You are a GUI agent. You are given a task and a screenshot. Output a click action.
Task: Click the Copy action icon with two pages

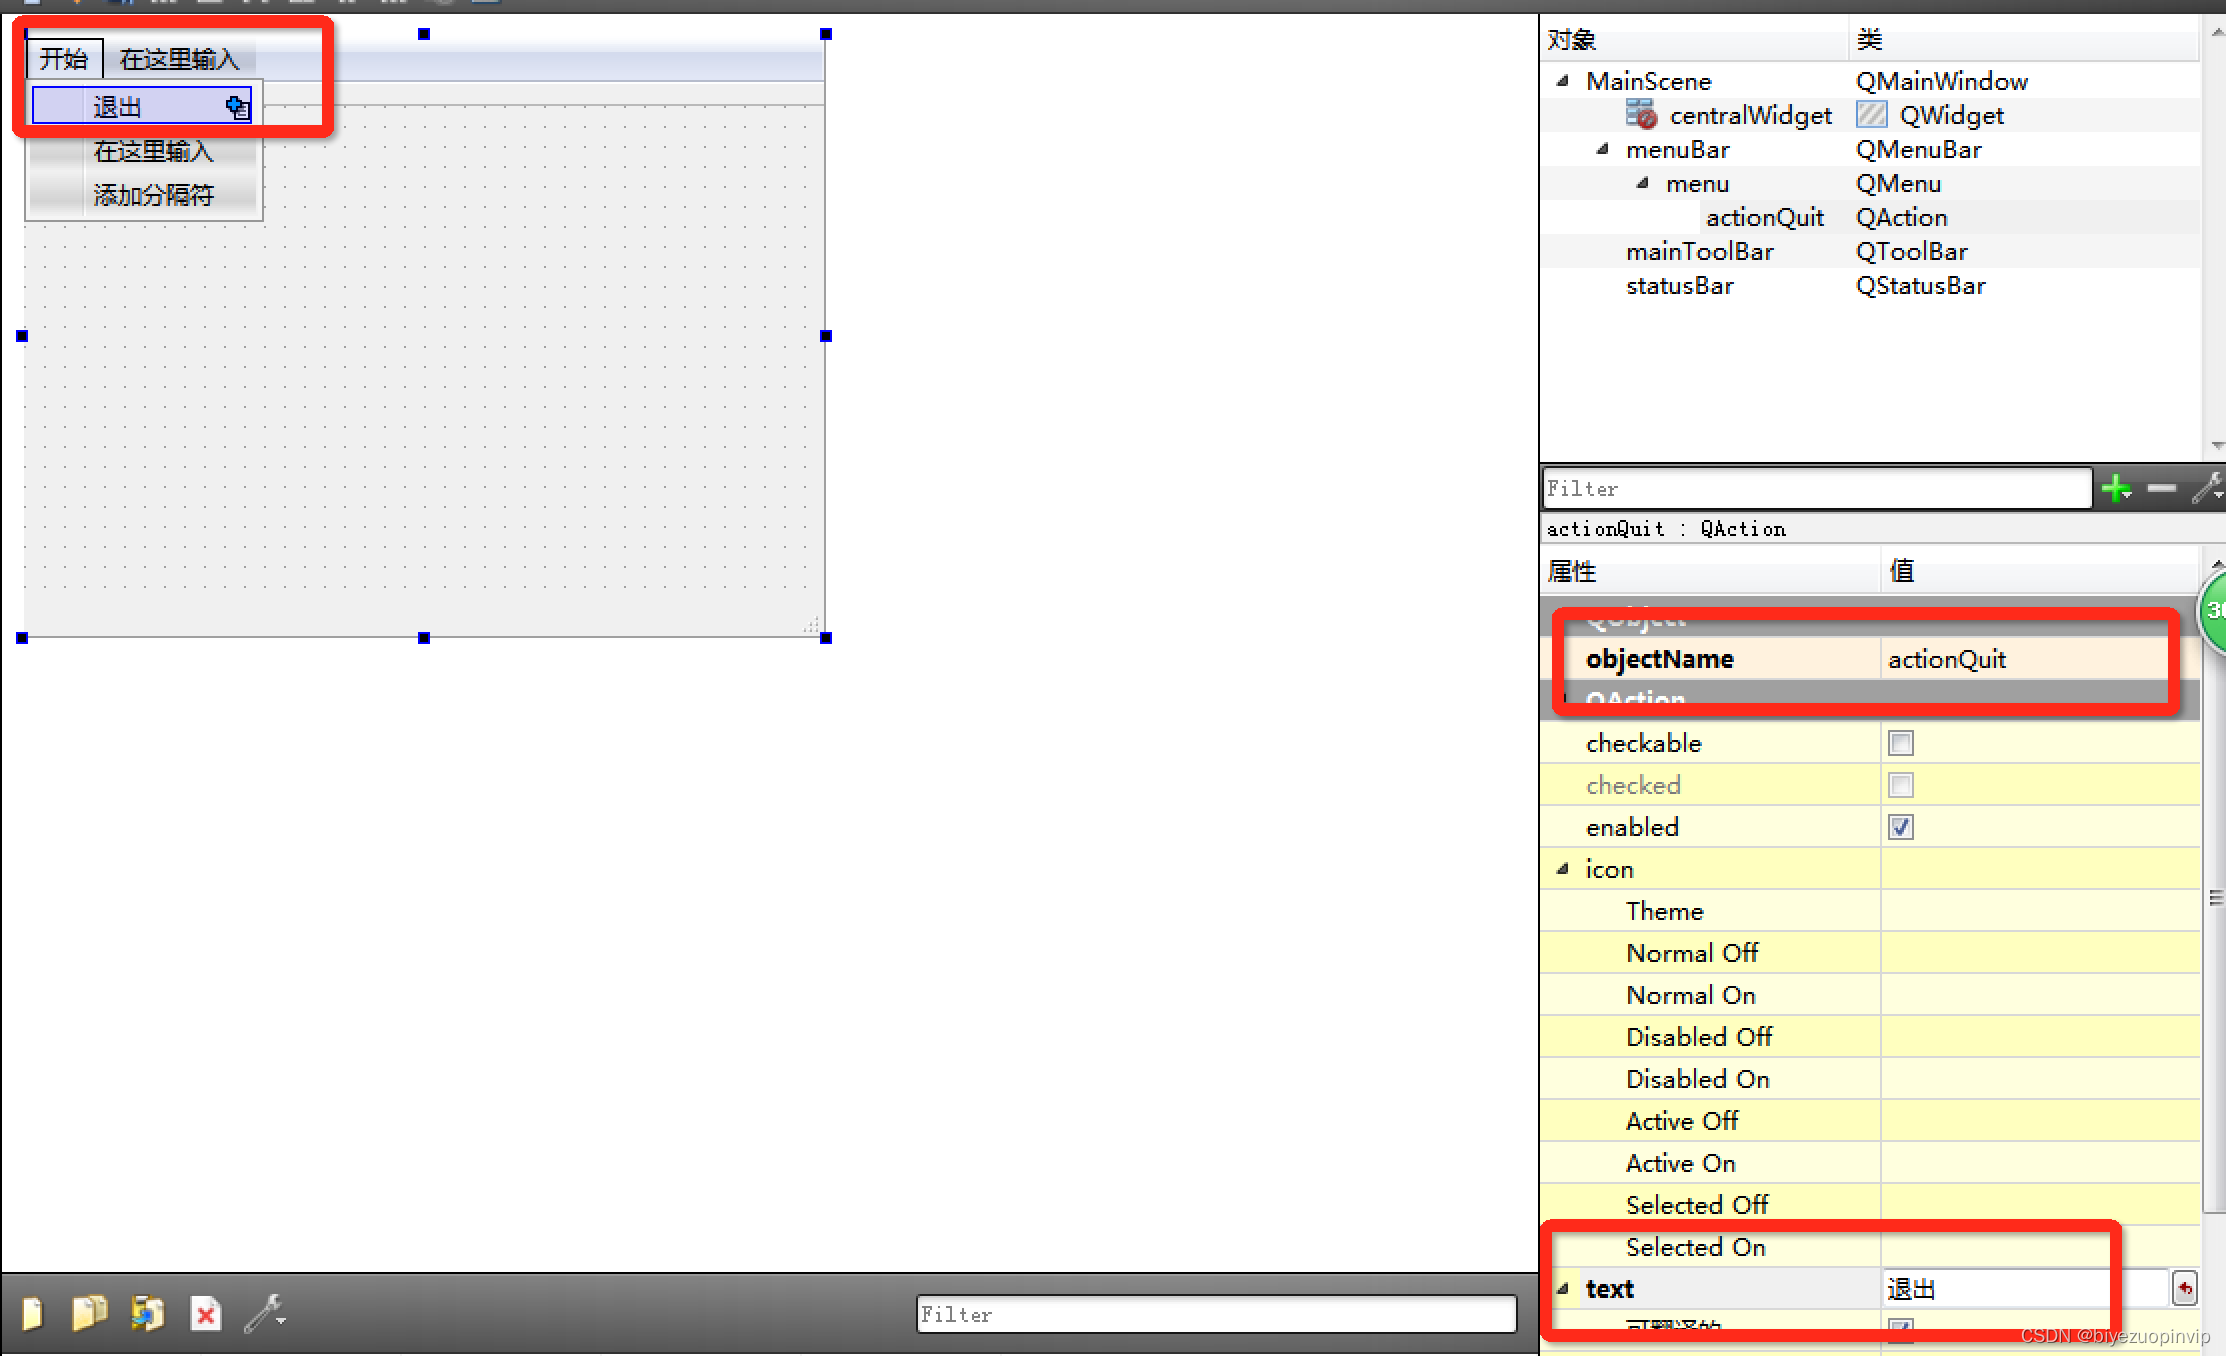point(90,1314)
